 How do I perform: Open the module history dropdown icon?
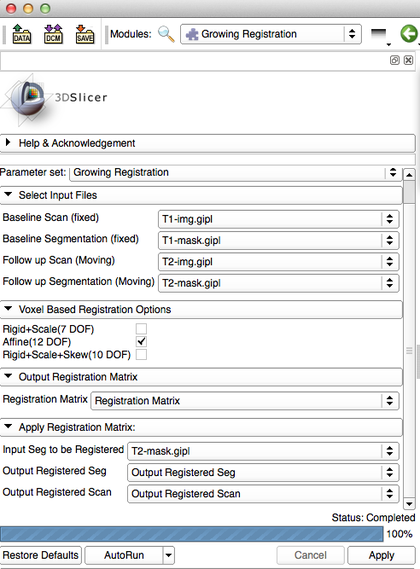(380, 37)
